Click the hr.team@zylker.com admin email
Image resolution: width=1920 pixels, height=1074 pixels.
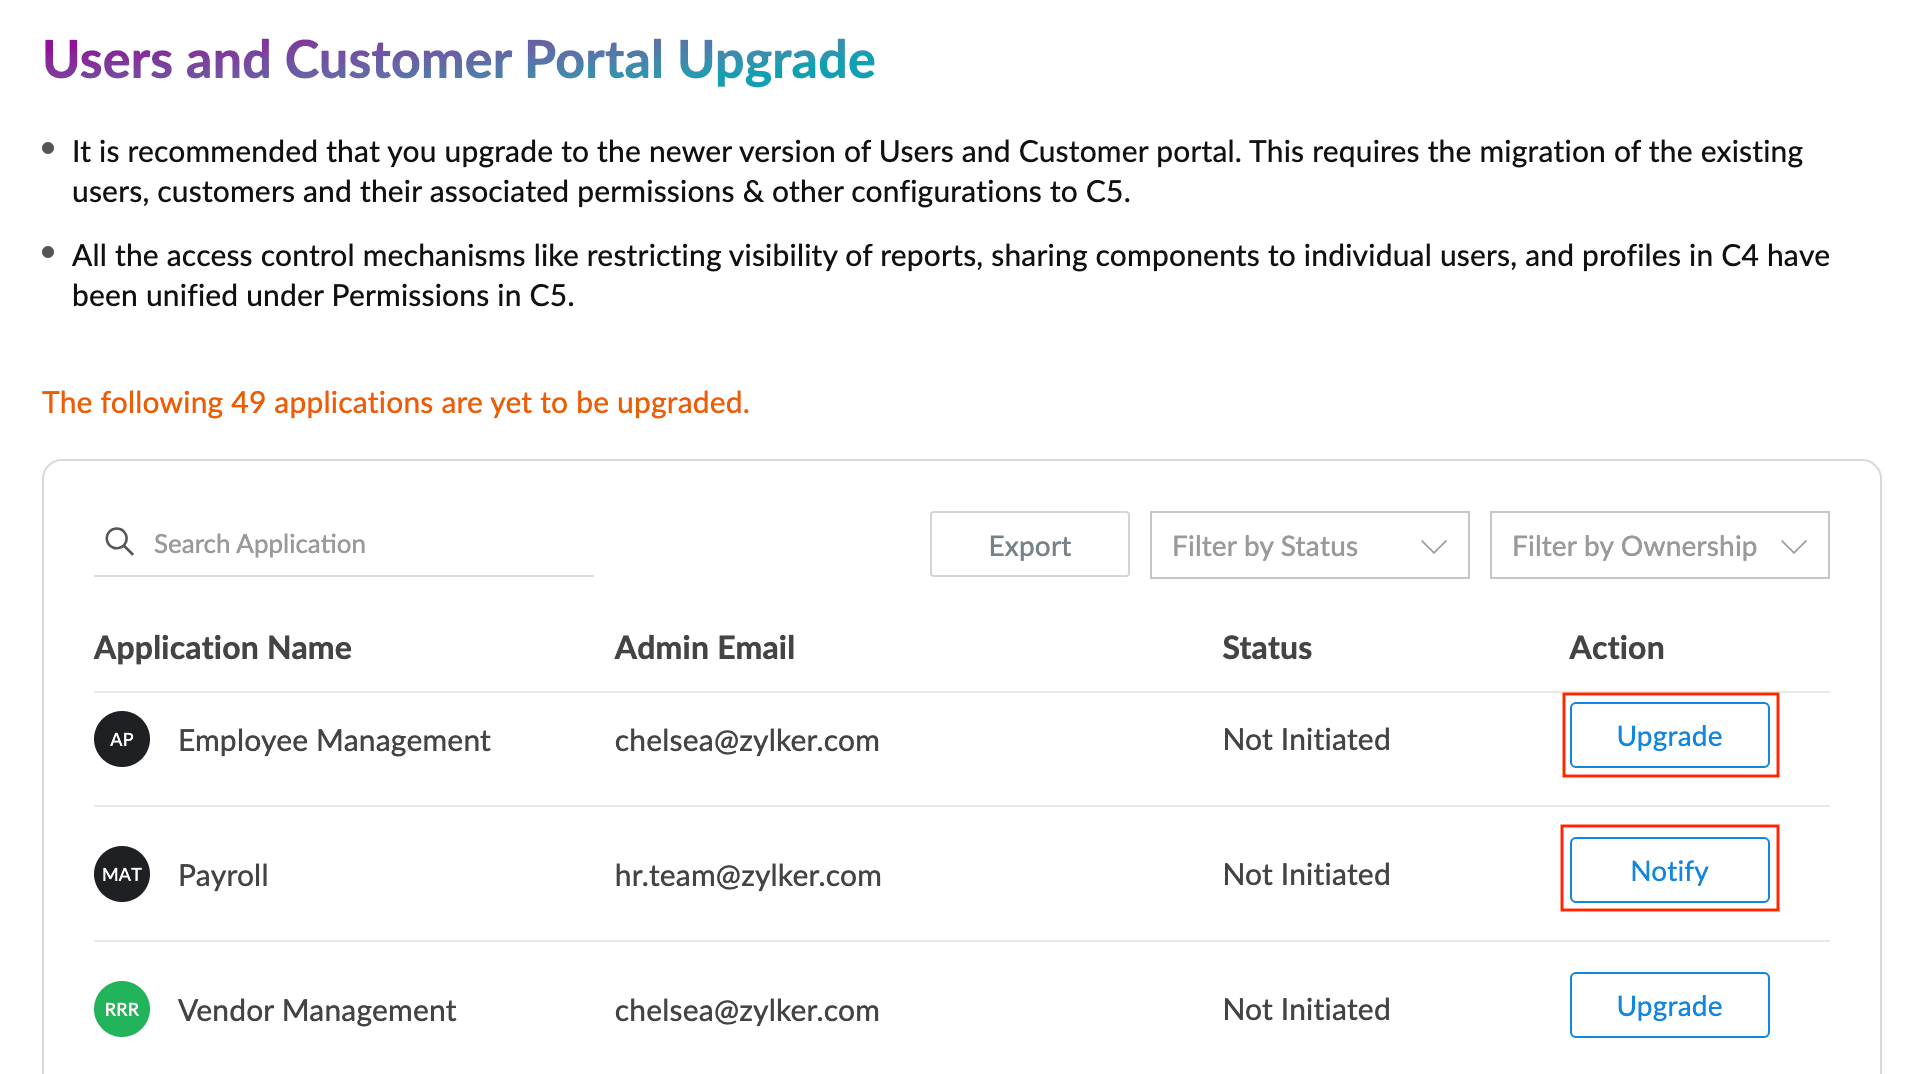click(747, 875)
